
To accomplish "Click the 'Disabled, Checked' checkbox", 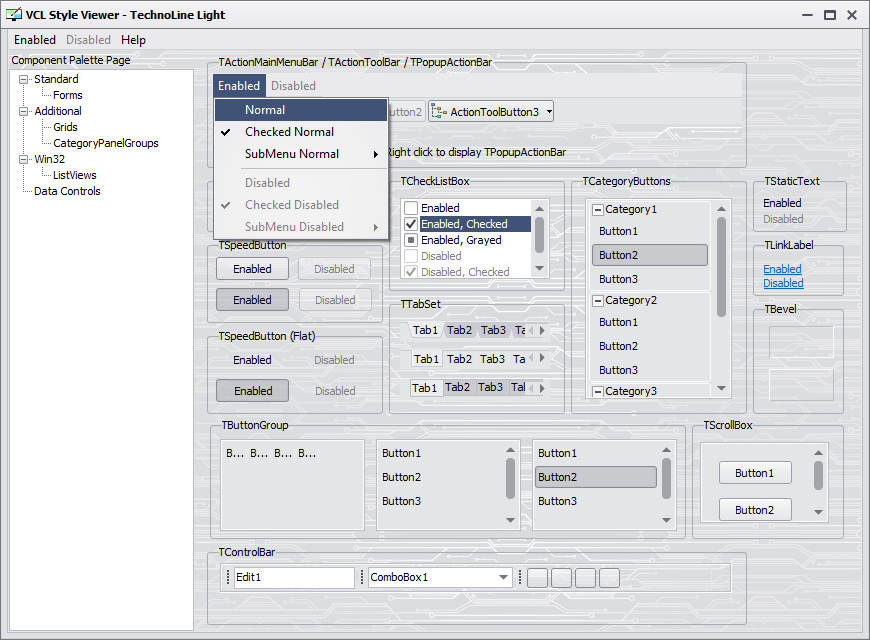I will tap(411, 272).
